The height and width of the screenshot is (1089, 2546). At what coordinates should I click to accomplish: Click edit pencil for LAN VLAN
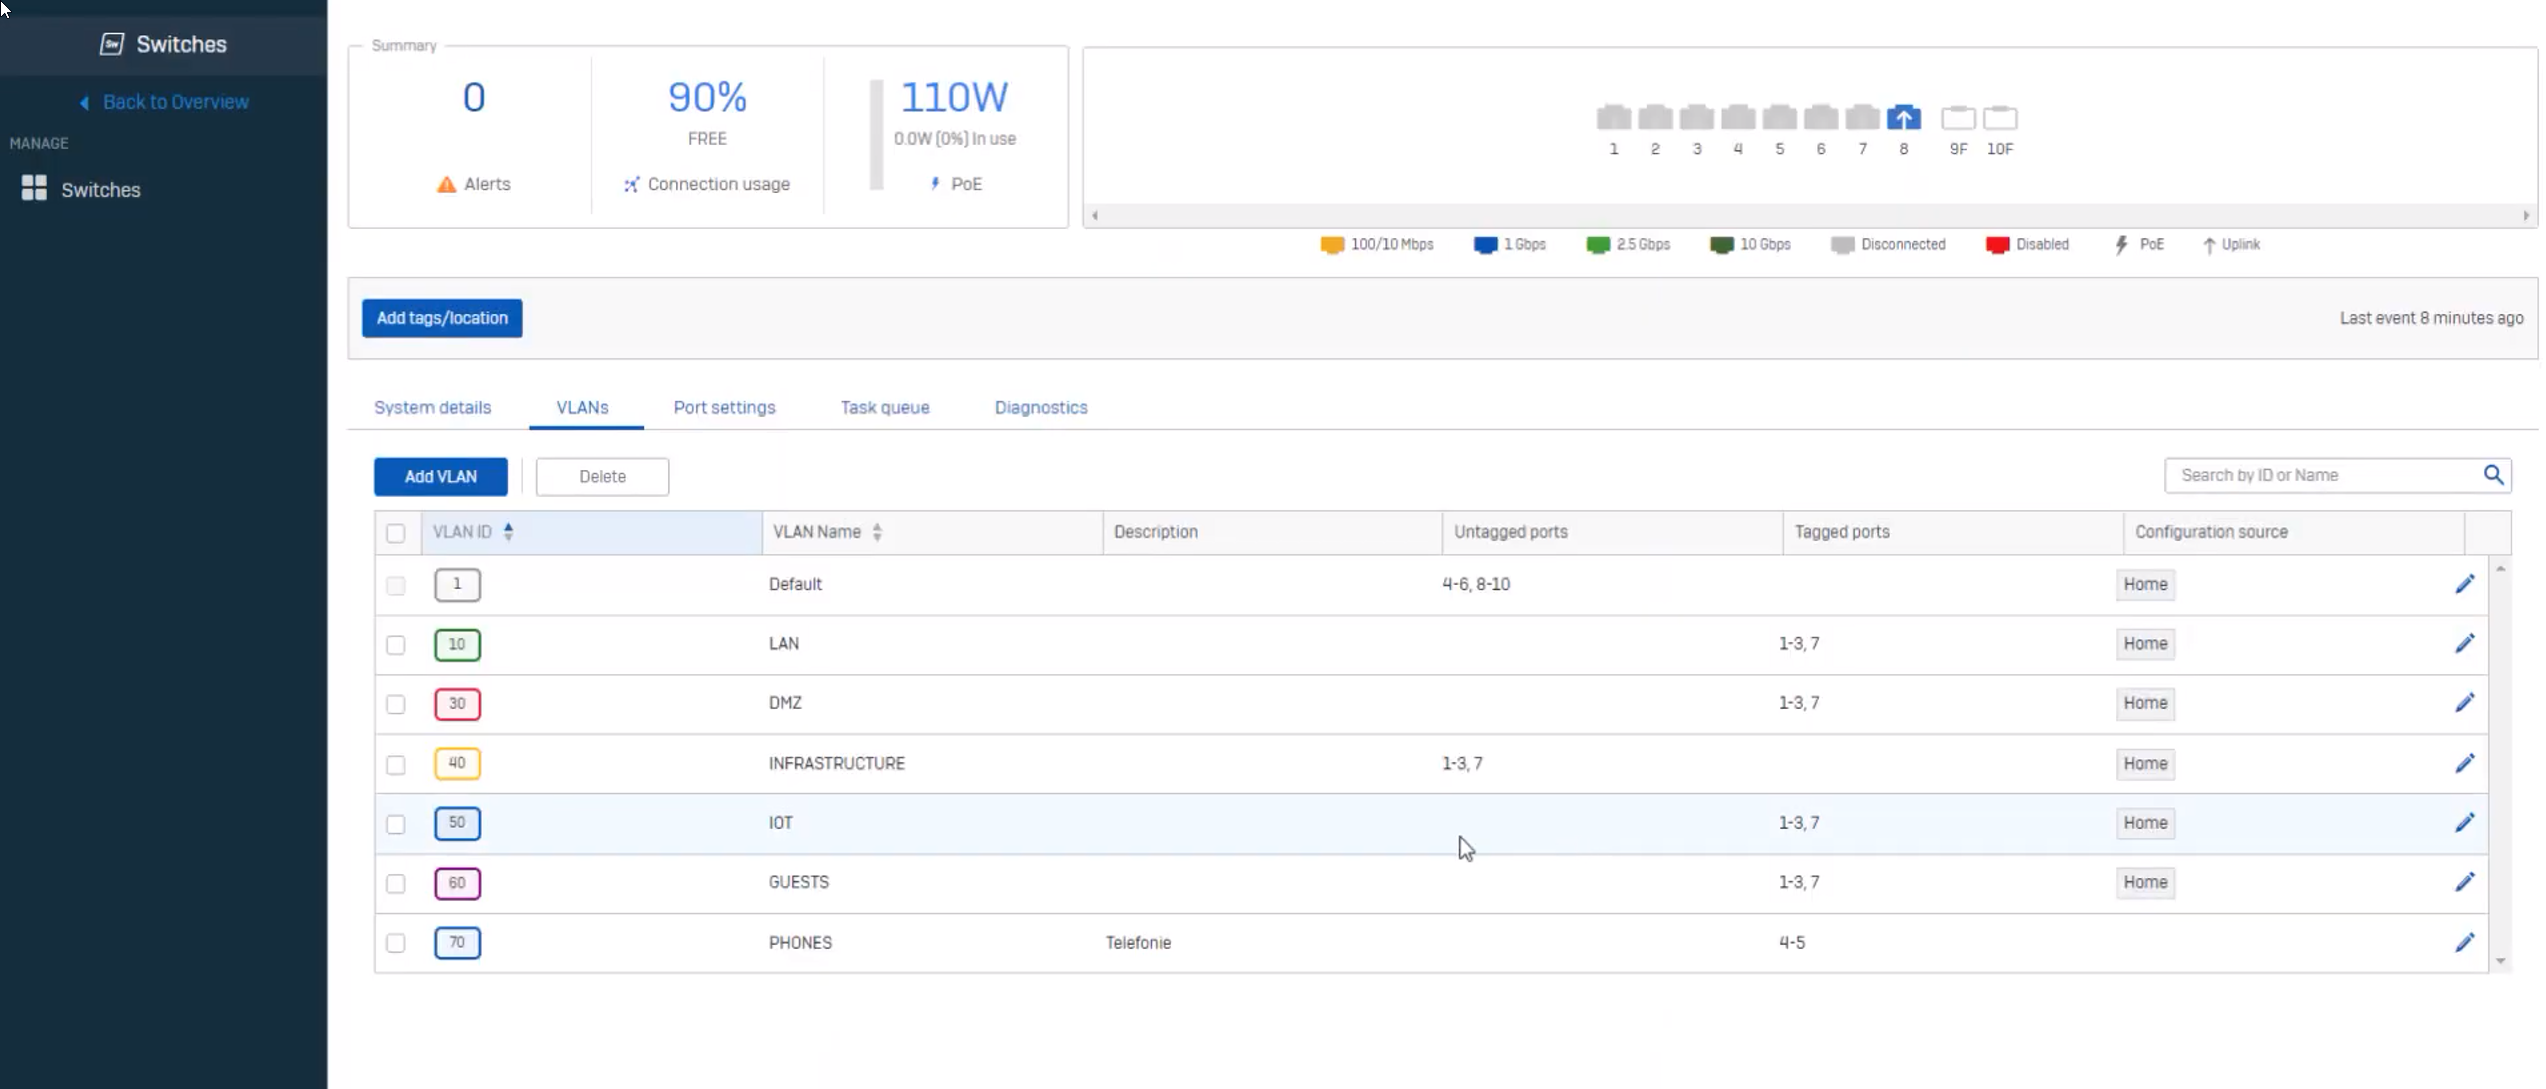[2464, 643]
